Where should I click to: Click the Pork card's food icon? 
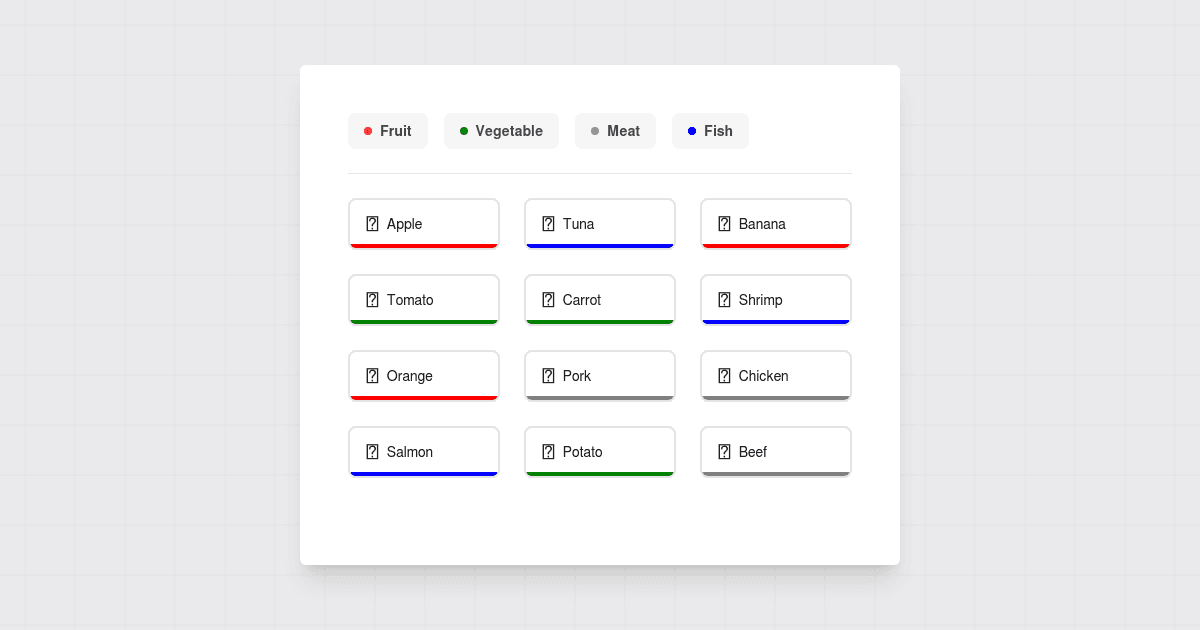[550, 375]
